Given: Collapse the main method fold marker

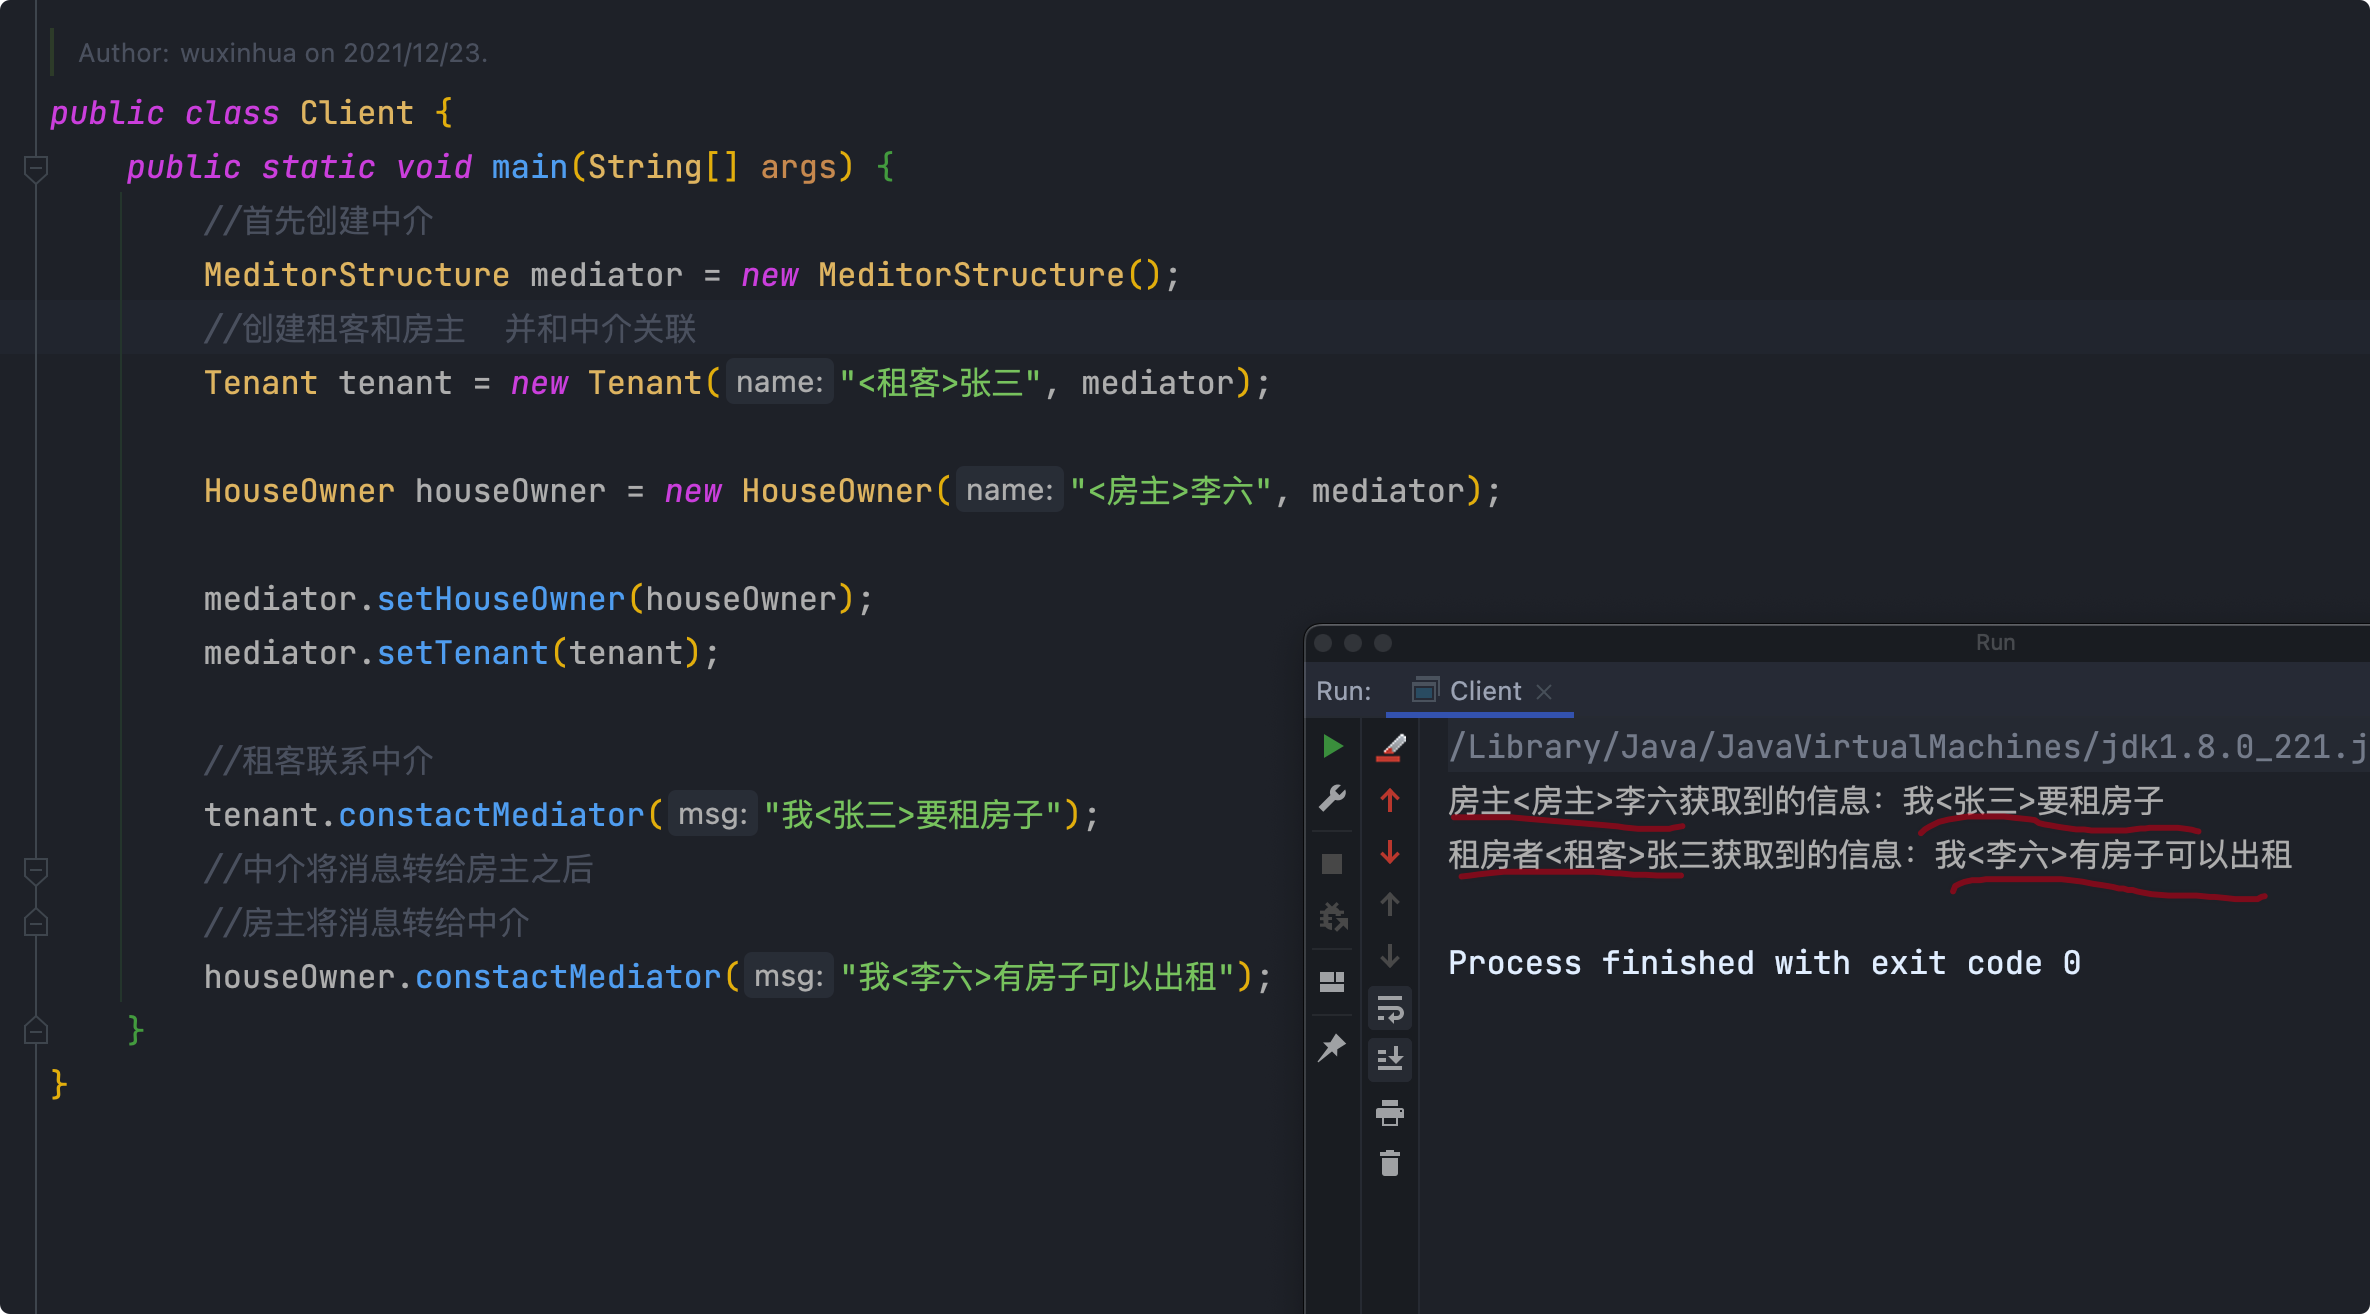Looking at the screenshot, I should point(36,168).
